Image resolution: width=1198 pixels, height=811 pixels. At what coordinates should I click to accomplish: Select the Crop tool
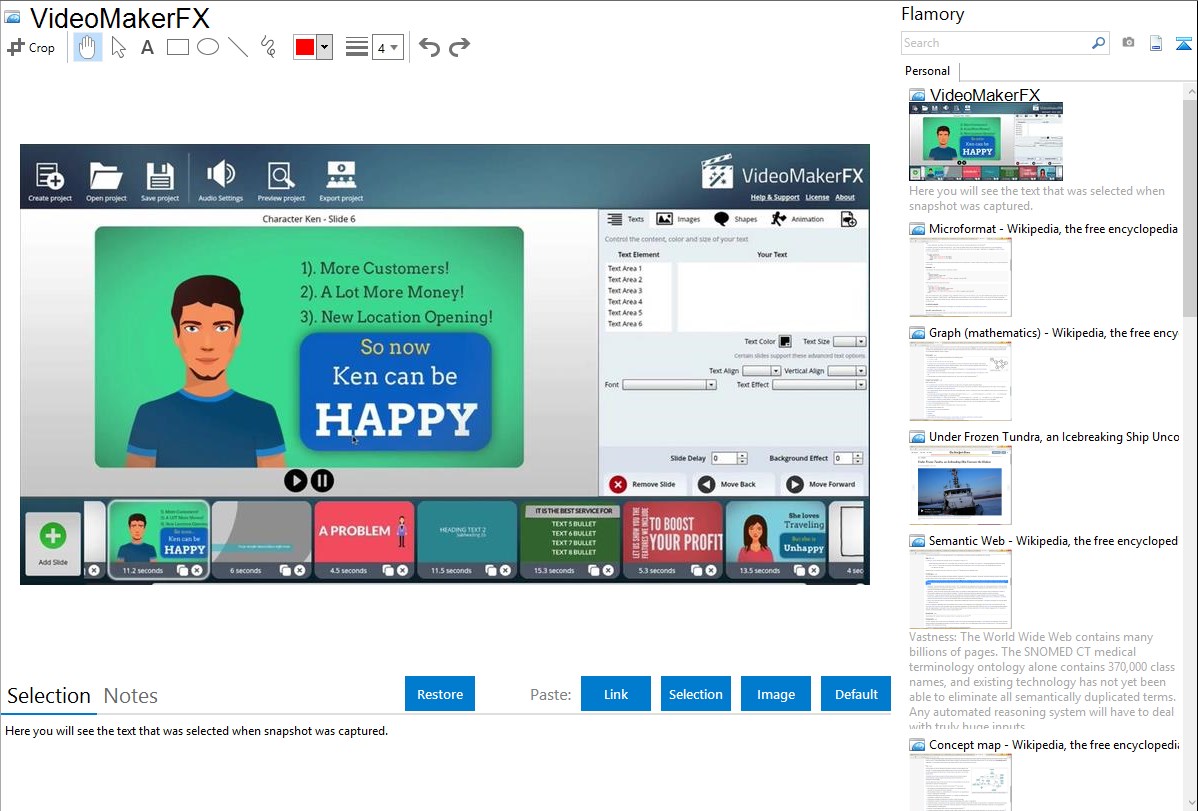click(31, 47)
